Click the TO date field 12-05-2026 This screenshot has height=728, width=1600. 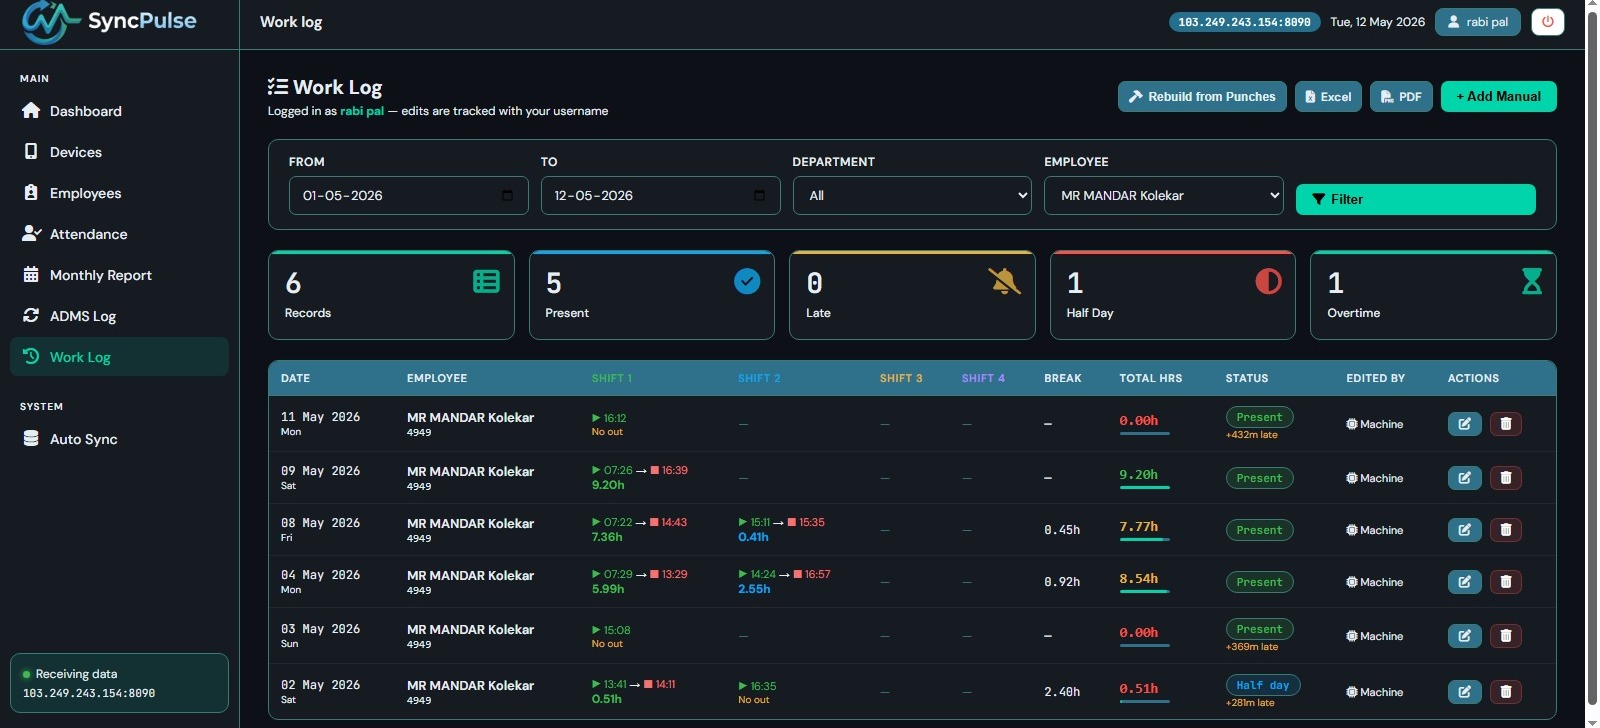pyautogui.click(x=660, y=195)
